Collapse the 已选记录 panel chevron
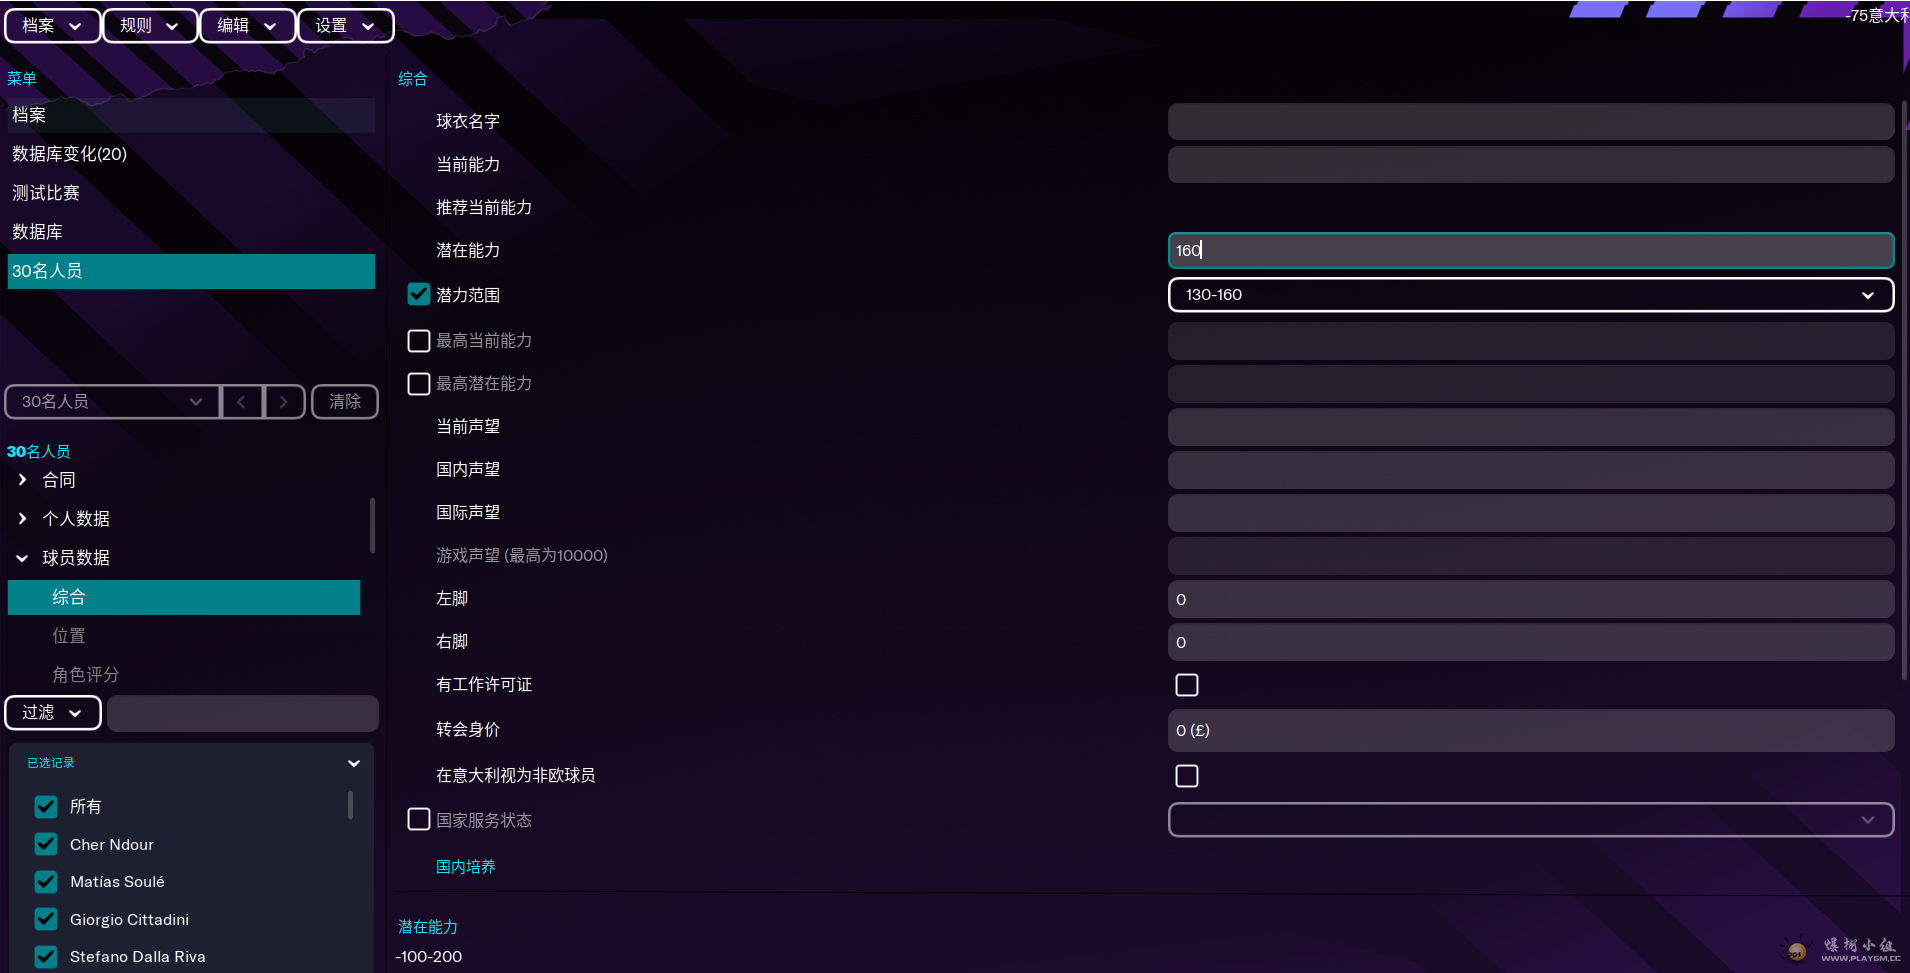Image resolution: width=1910 pixels, height=973 pixels. point(353,763)
